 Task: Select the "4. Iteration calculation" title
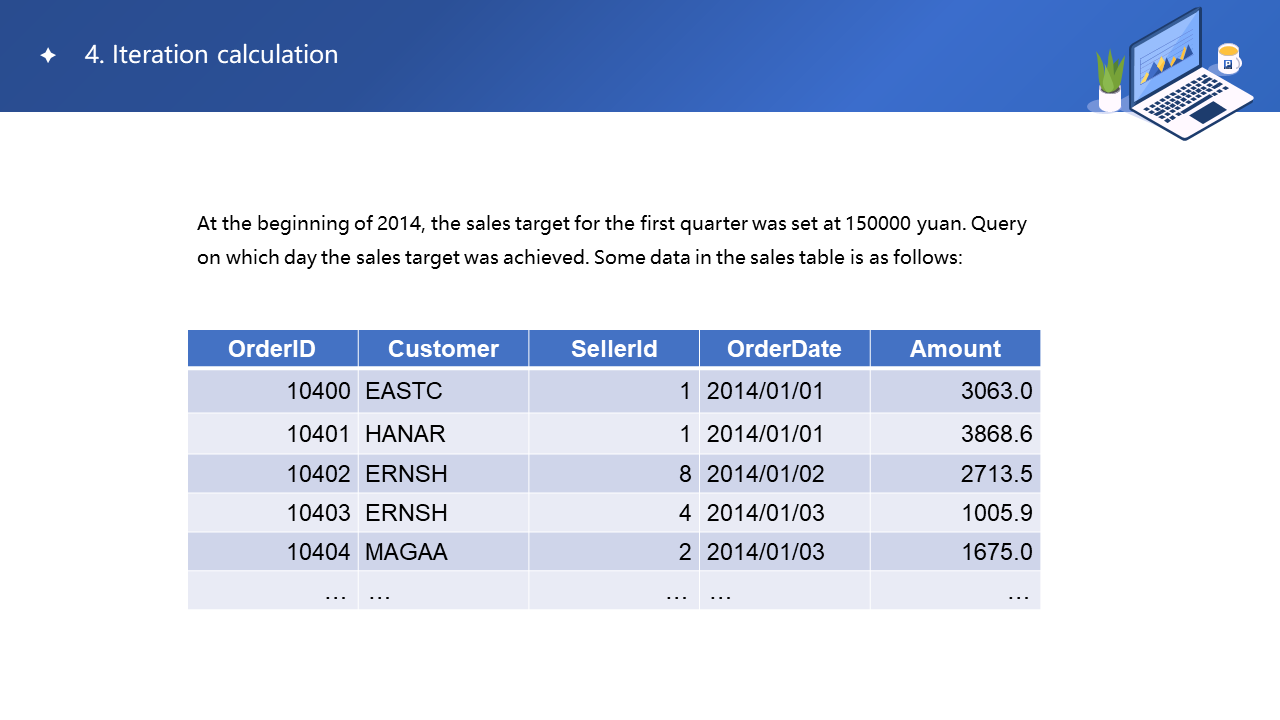211,55
